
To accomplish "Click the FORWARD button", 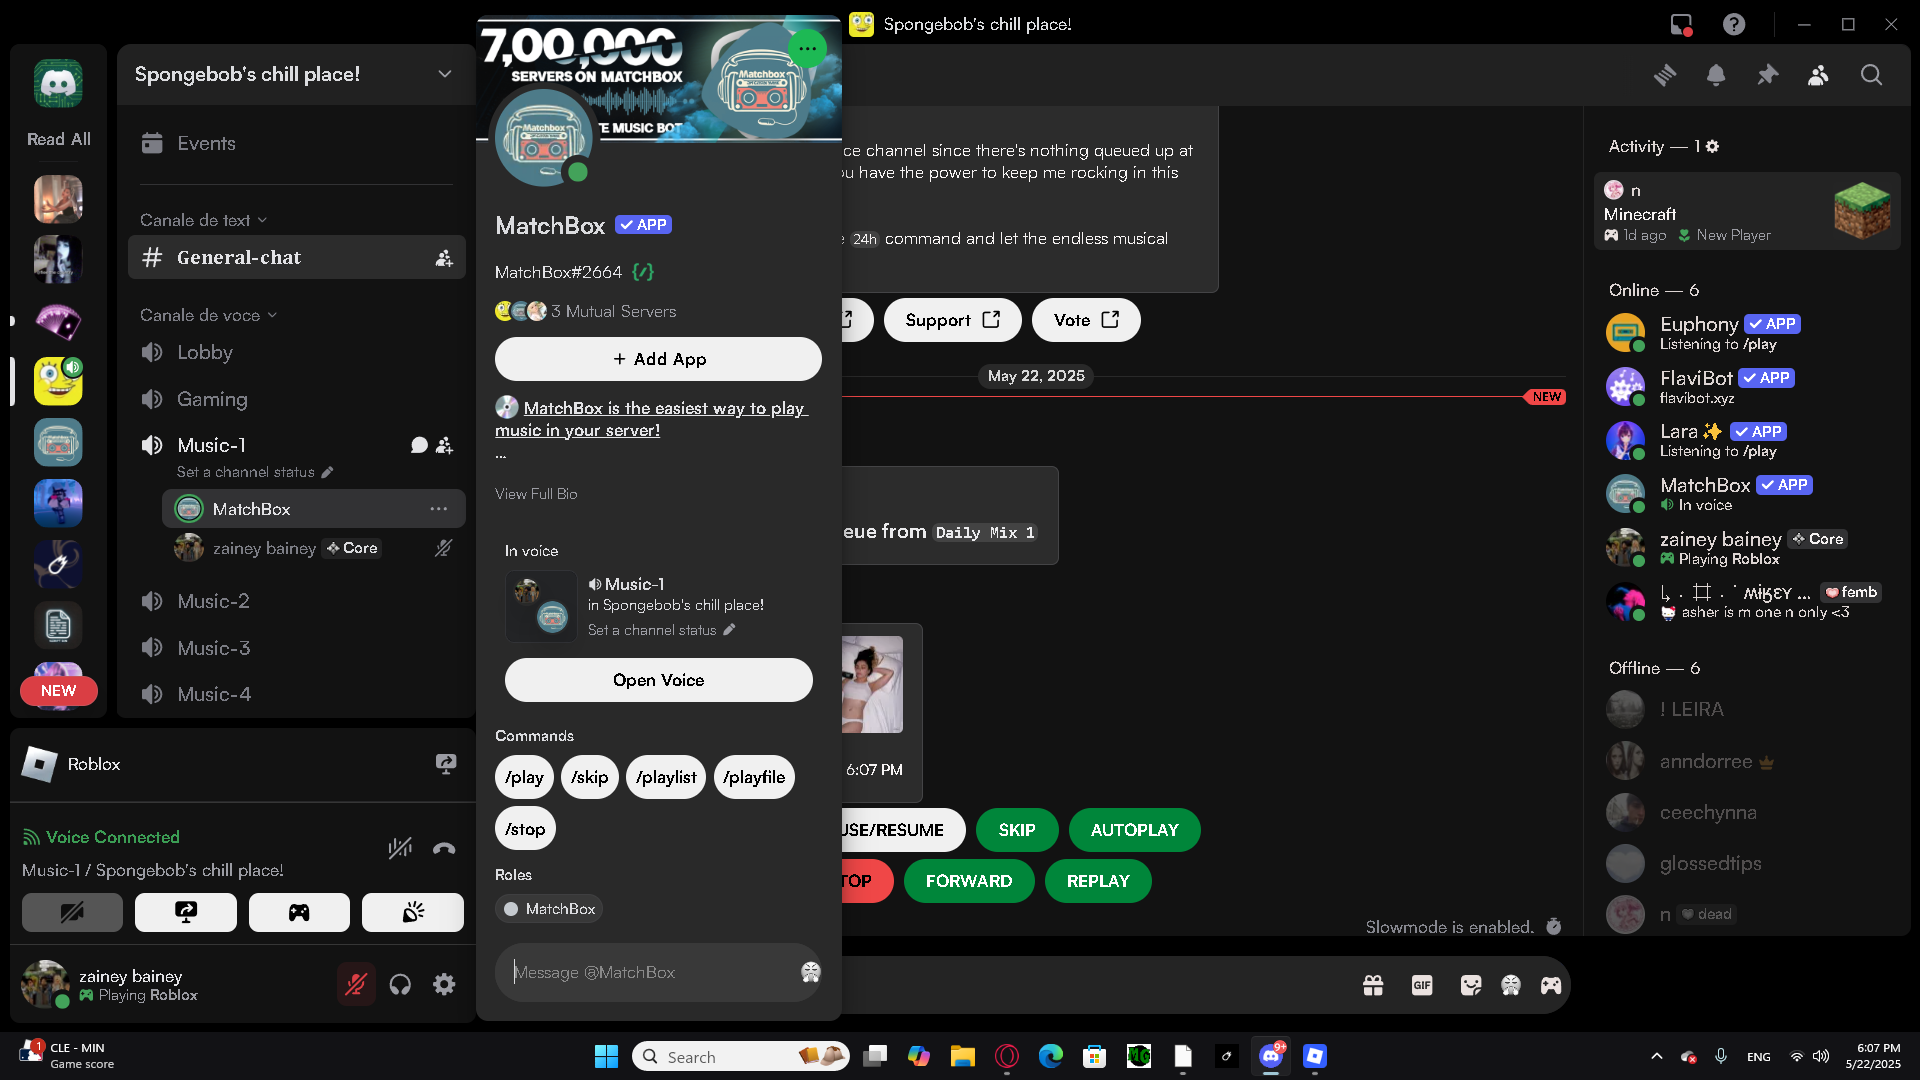I will tap(969, 881).
